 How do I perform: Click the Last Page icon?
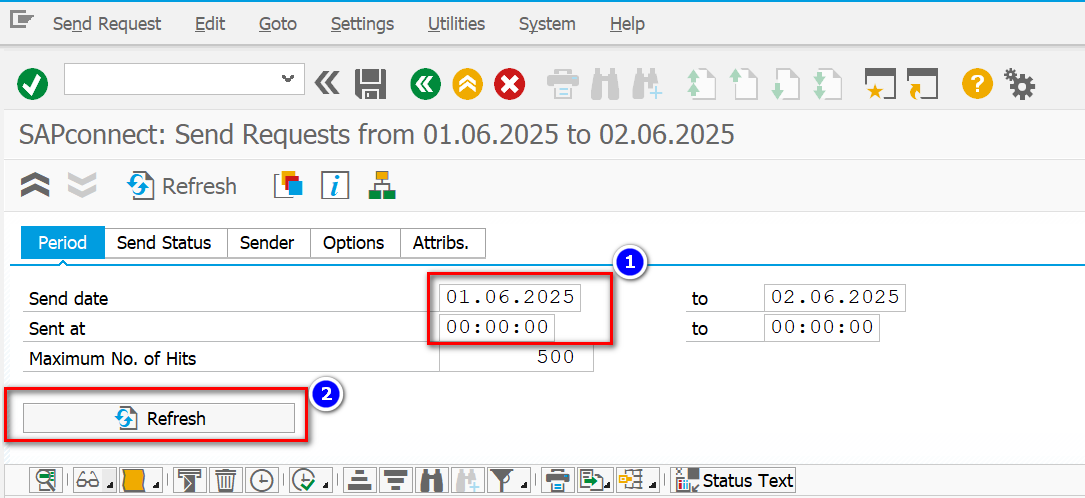pos(828,84)
